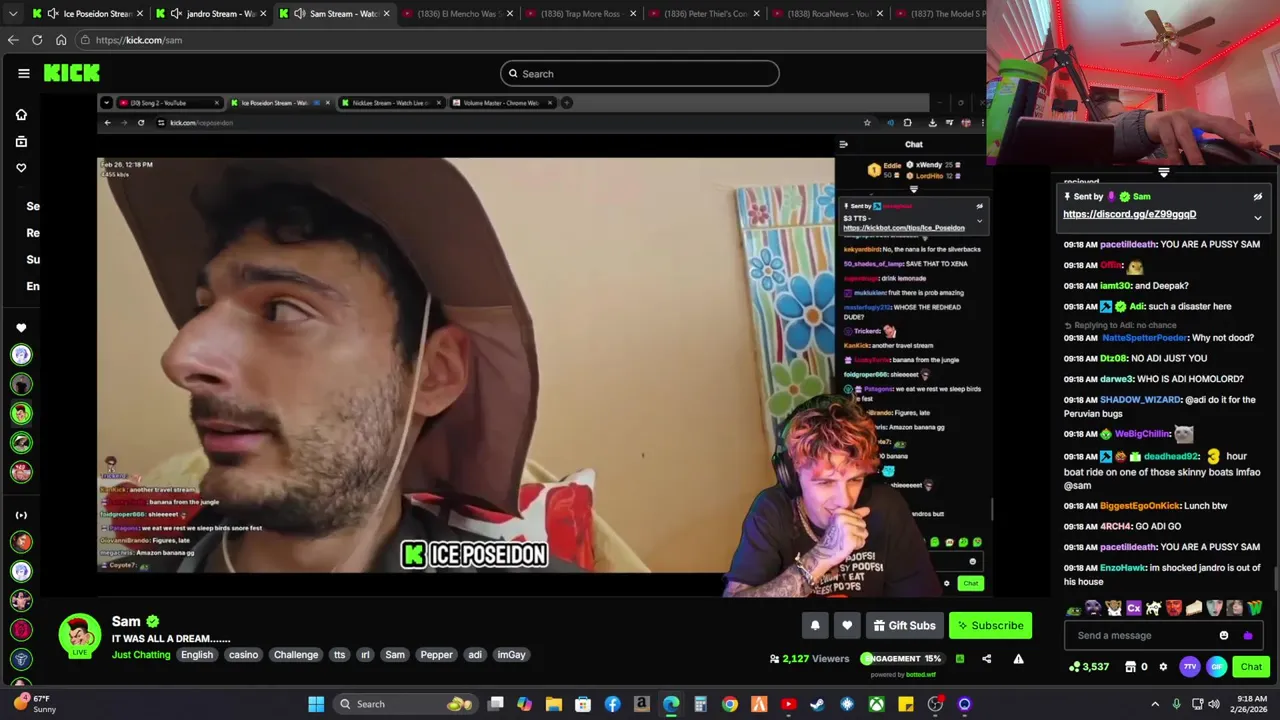
Task: Open chat settings gear
Action: 1162,666
